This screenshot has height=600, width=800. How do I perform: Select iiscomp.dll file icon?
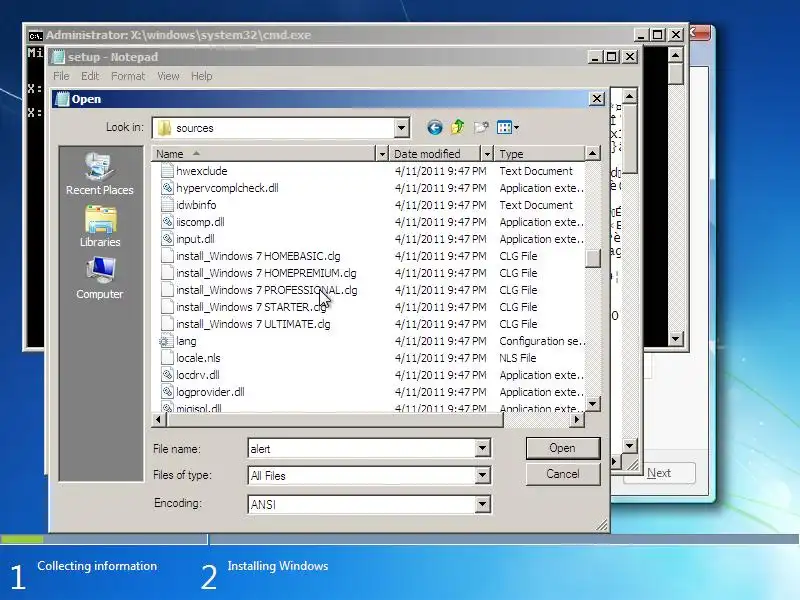tap(167, 222)
